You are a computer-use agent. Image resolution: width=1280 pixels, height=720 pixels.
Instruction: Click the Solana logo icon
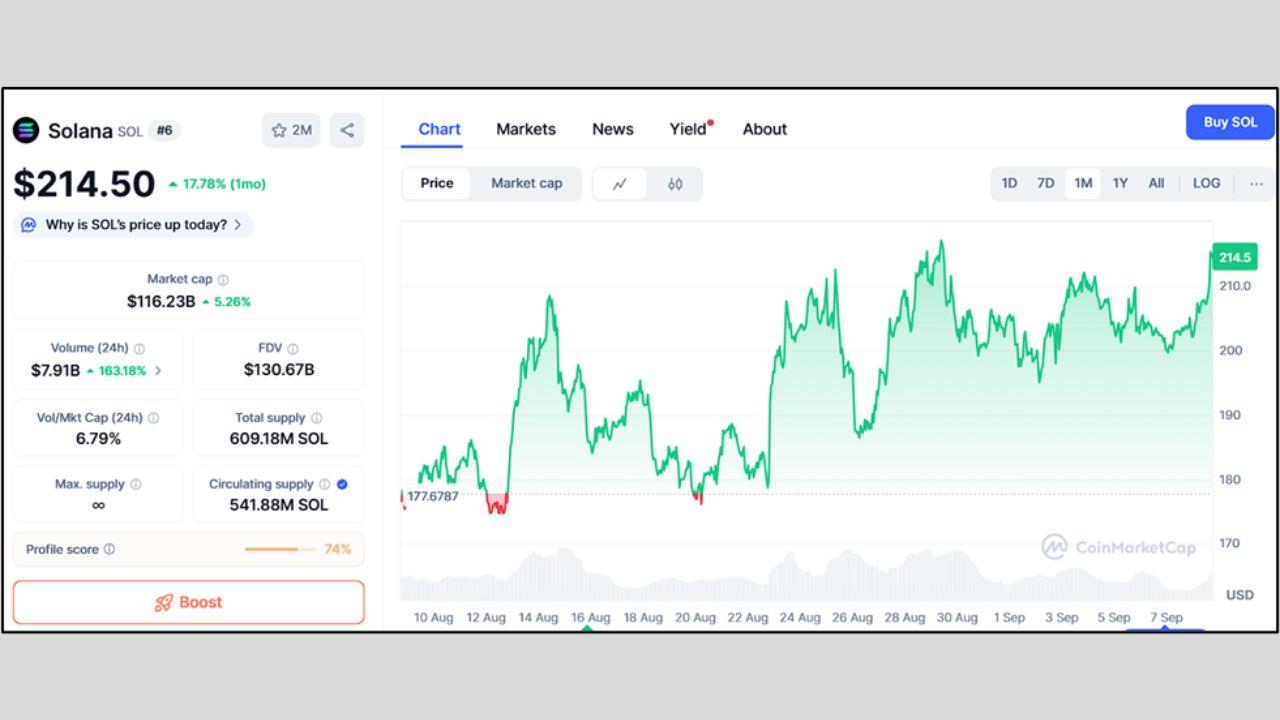(x=26, y=130)
